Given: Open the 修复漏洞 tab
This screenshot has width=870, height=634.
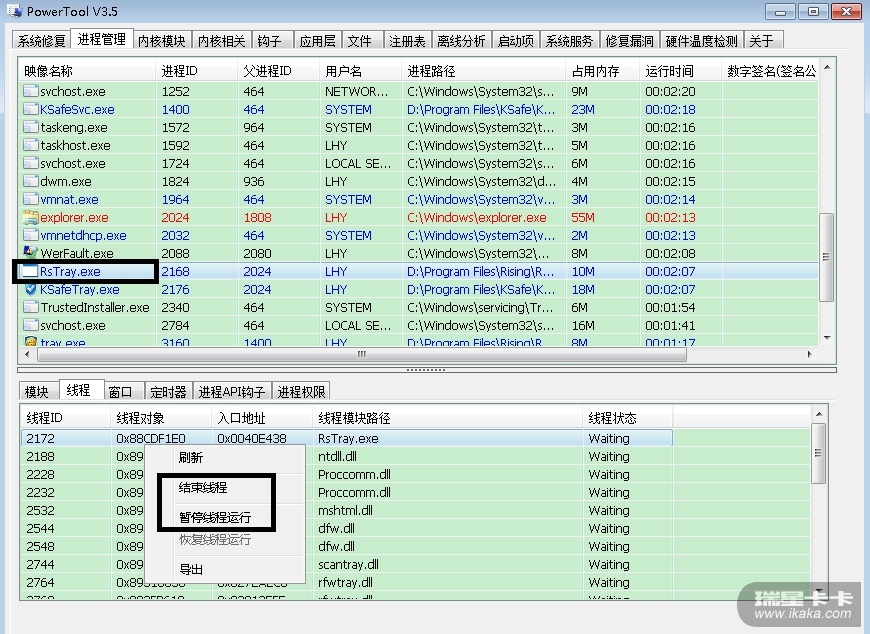Looking at the screenshot, I should [629, 40].
